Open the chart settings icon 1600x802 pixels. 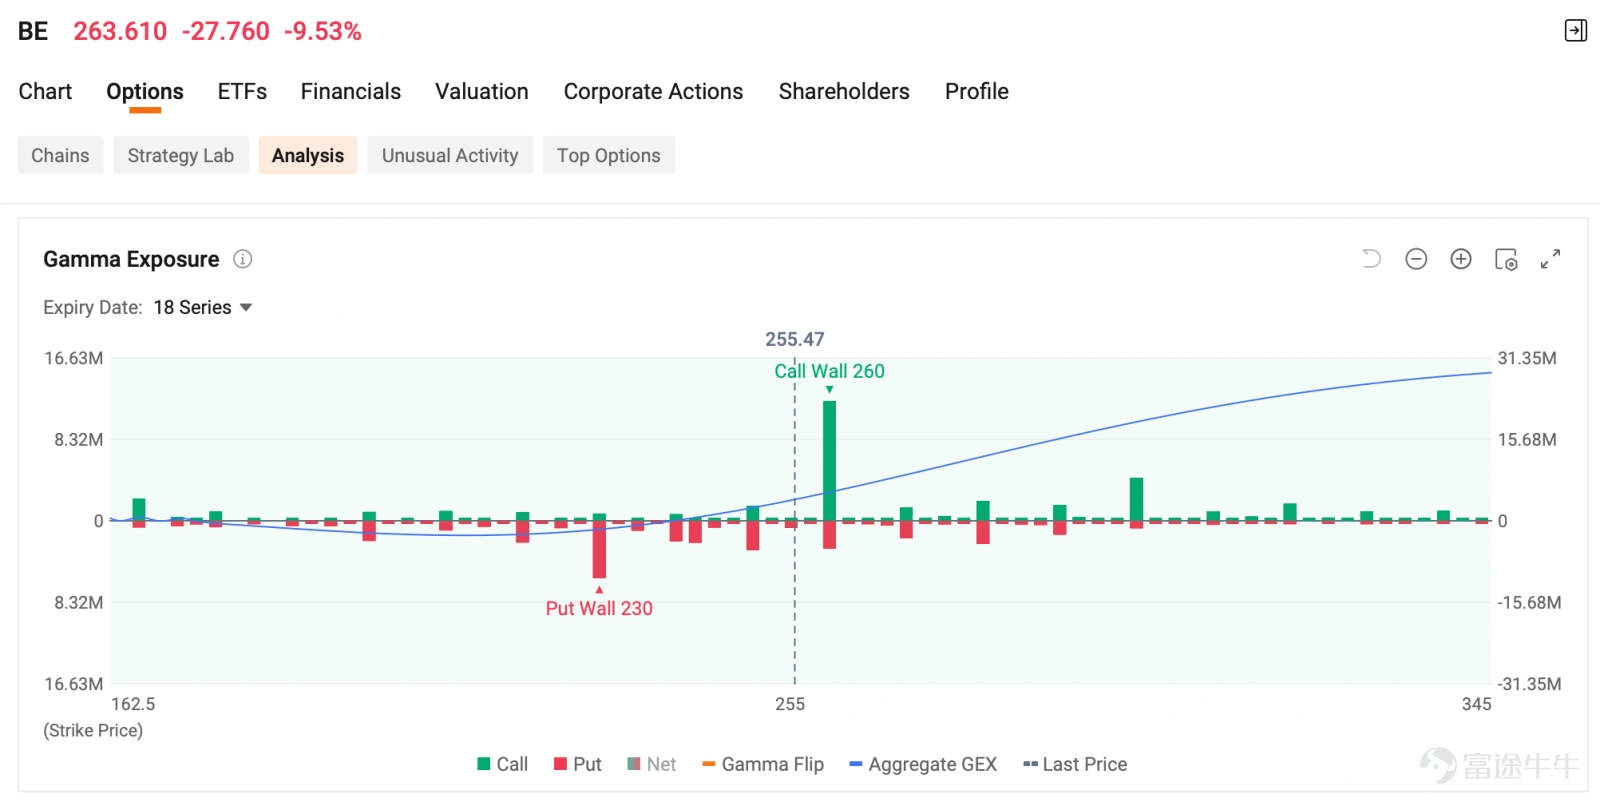coord(1506,259)
